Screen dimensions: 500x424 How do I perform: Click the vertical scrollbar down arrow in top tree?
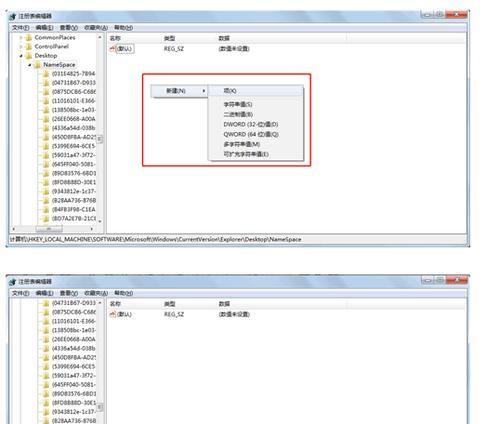click(100, 221)
